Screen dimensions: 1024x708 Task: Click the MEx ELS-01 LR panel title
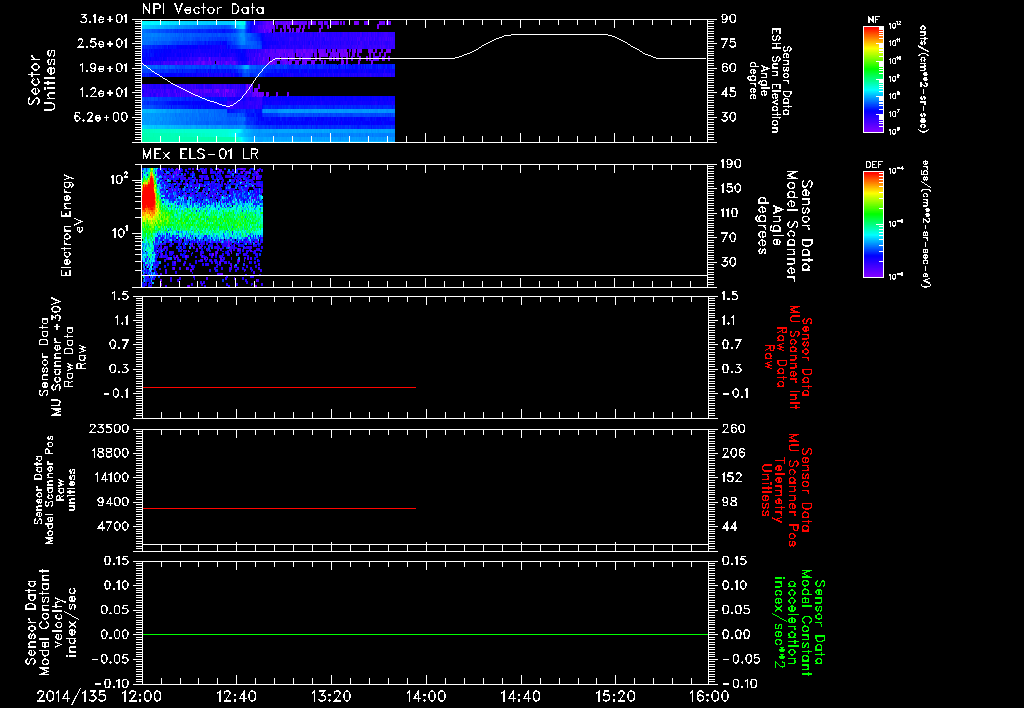pos(199,154)
